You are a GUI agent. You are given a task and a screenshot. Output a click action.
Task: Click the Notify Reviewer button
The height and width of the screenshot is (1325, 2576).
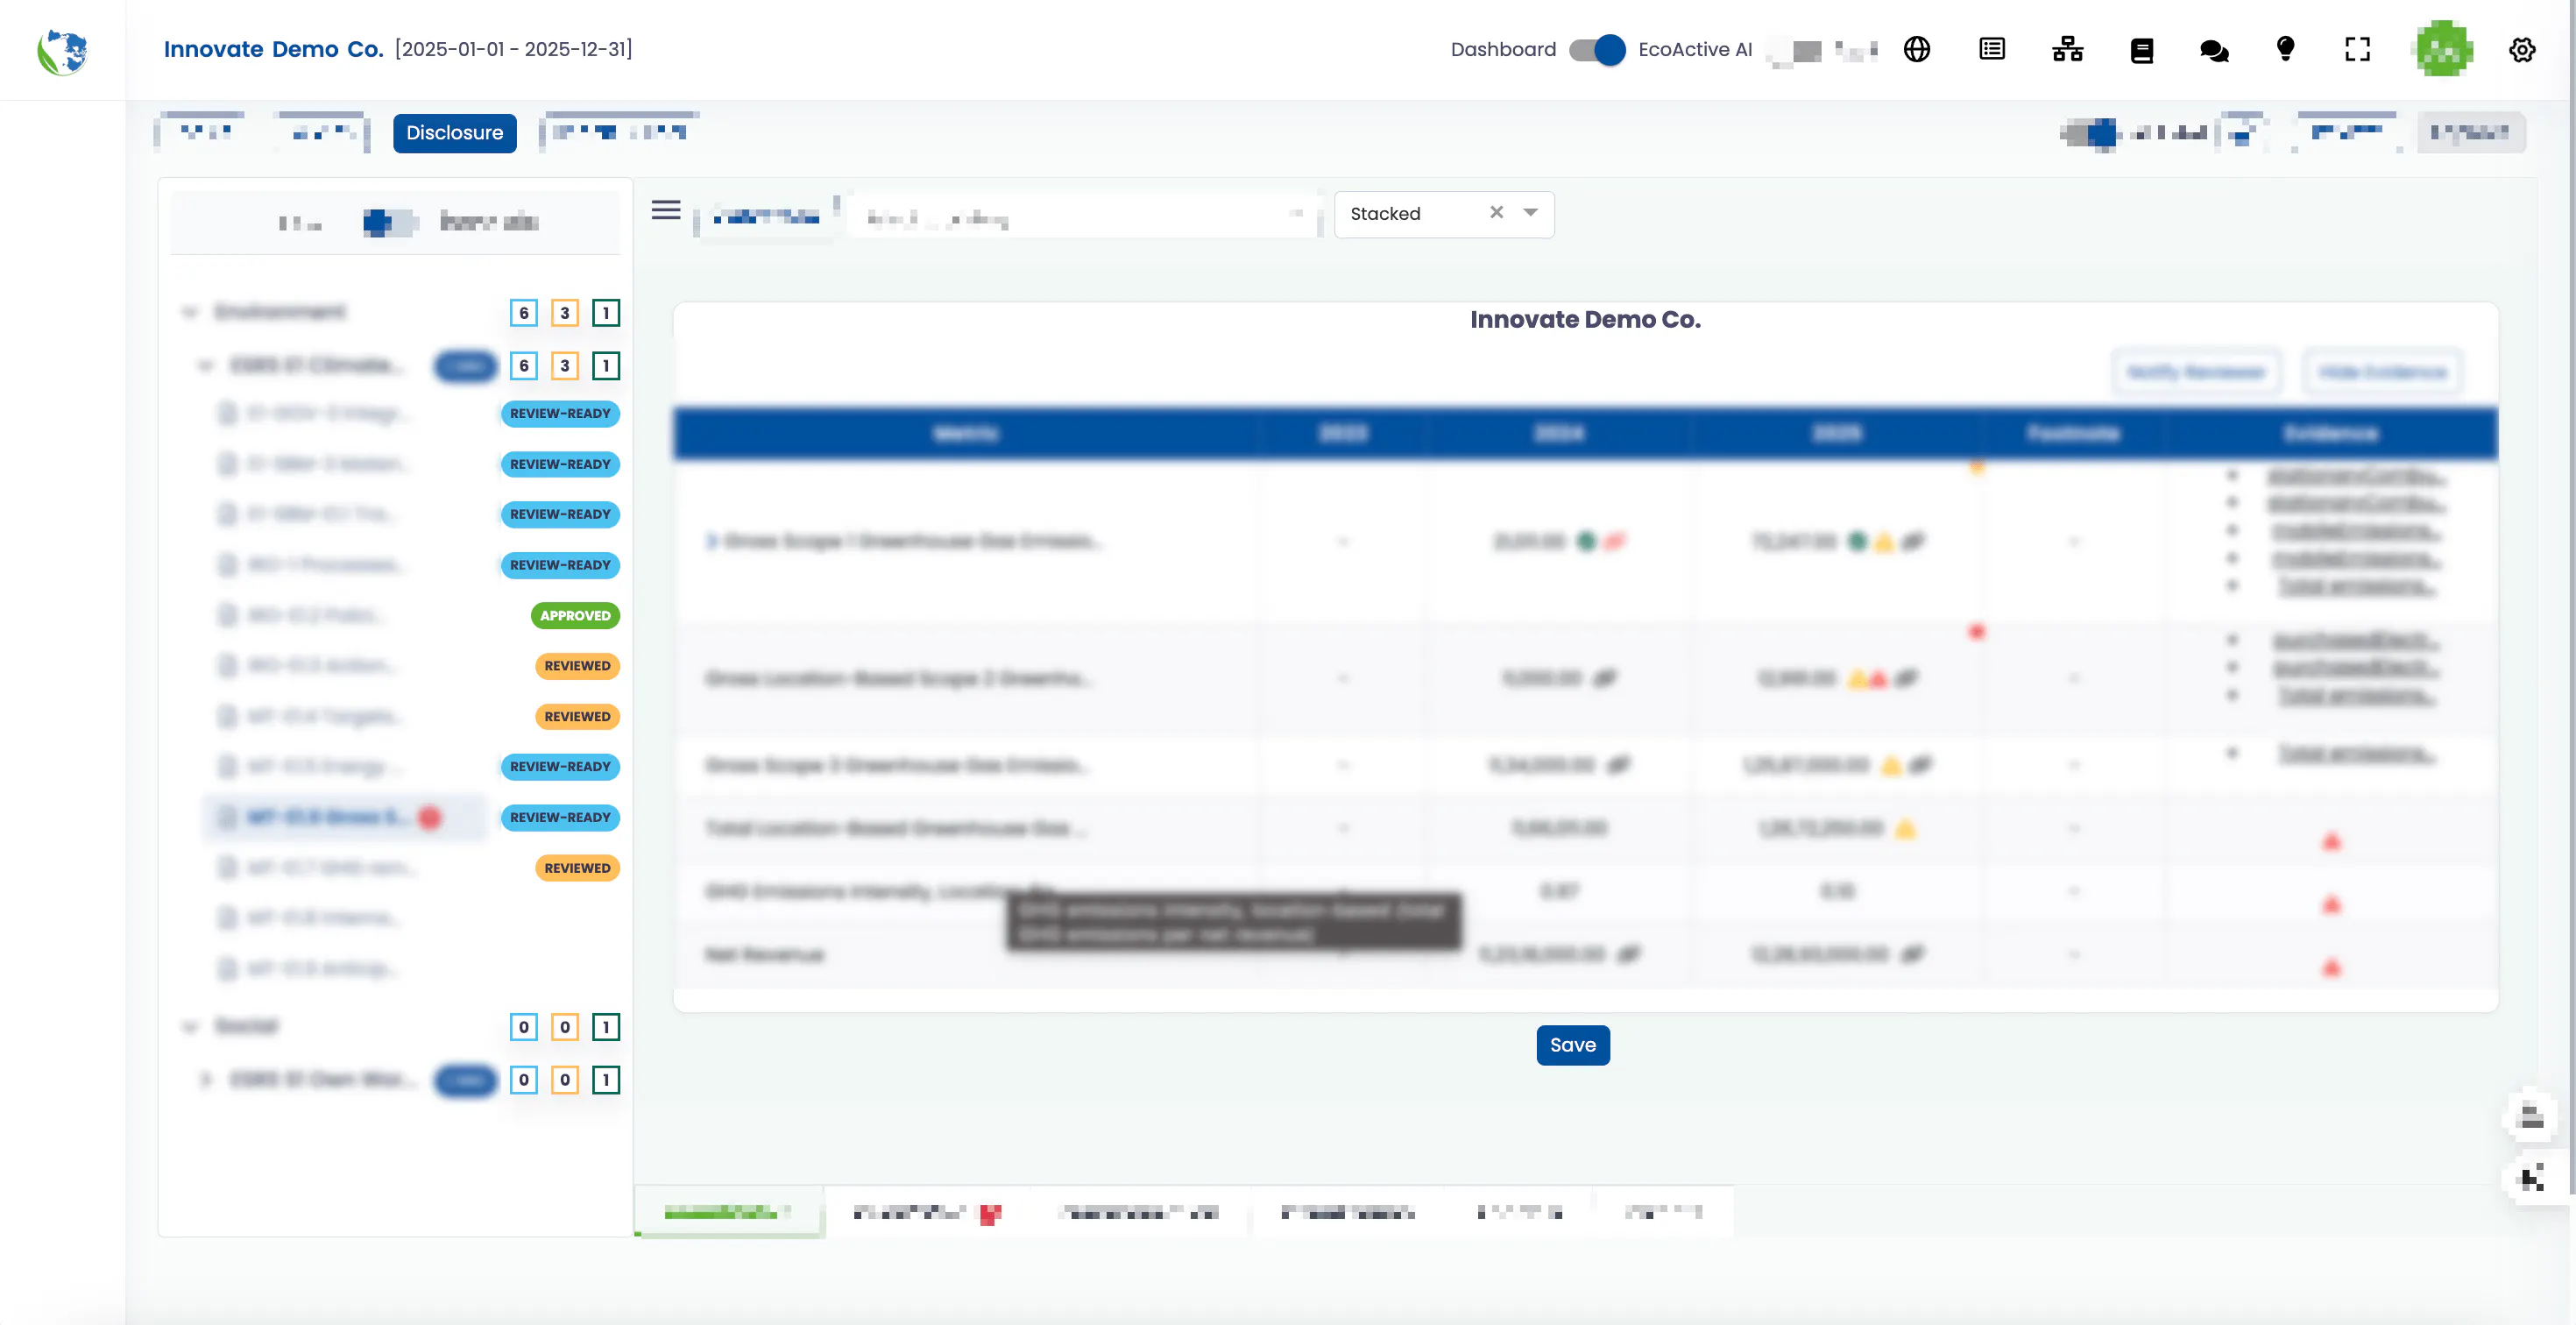click(2196, 372)
